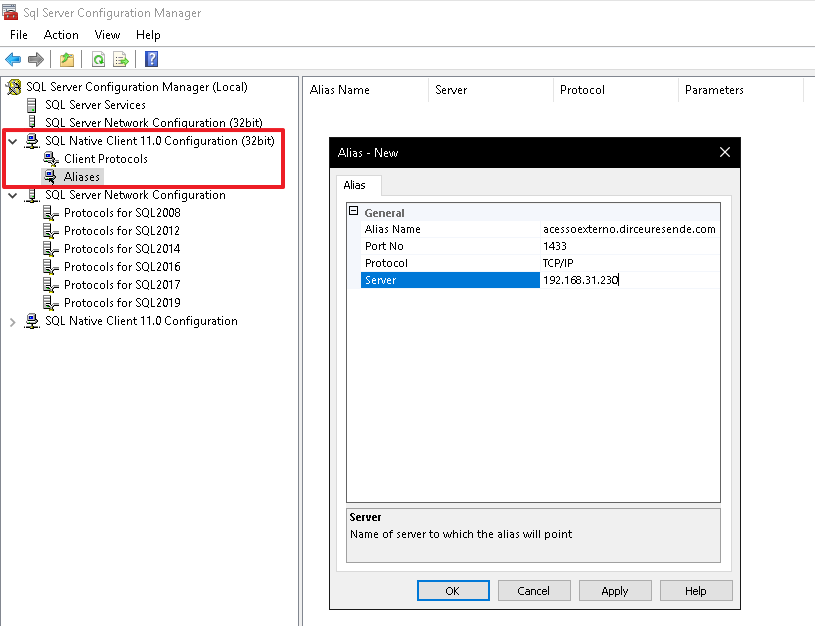Click the Protocols for SQL2019 icon
Screen dimensions: 815x626
click(50, 303)
